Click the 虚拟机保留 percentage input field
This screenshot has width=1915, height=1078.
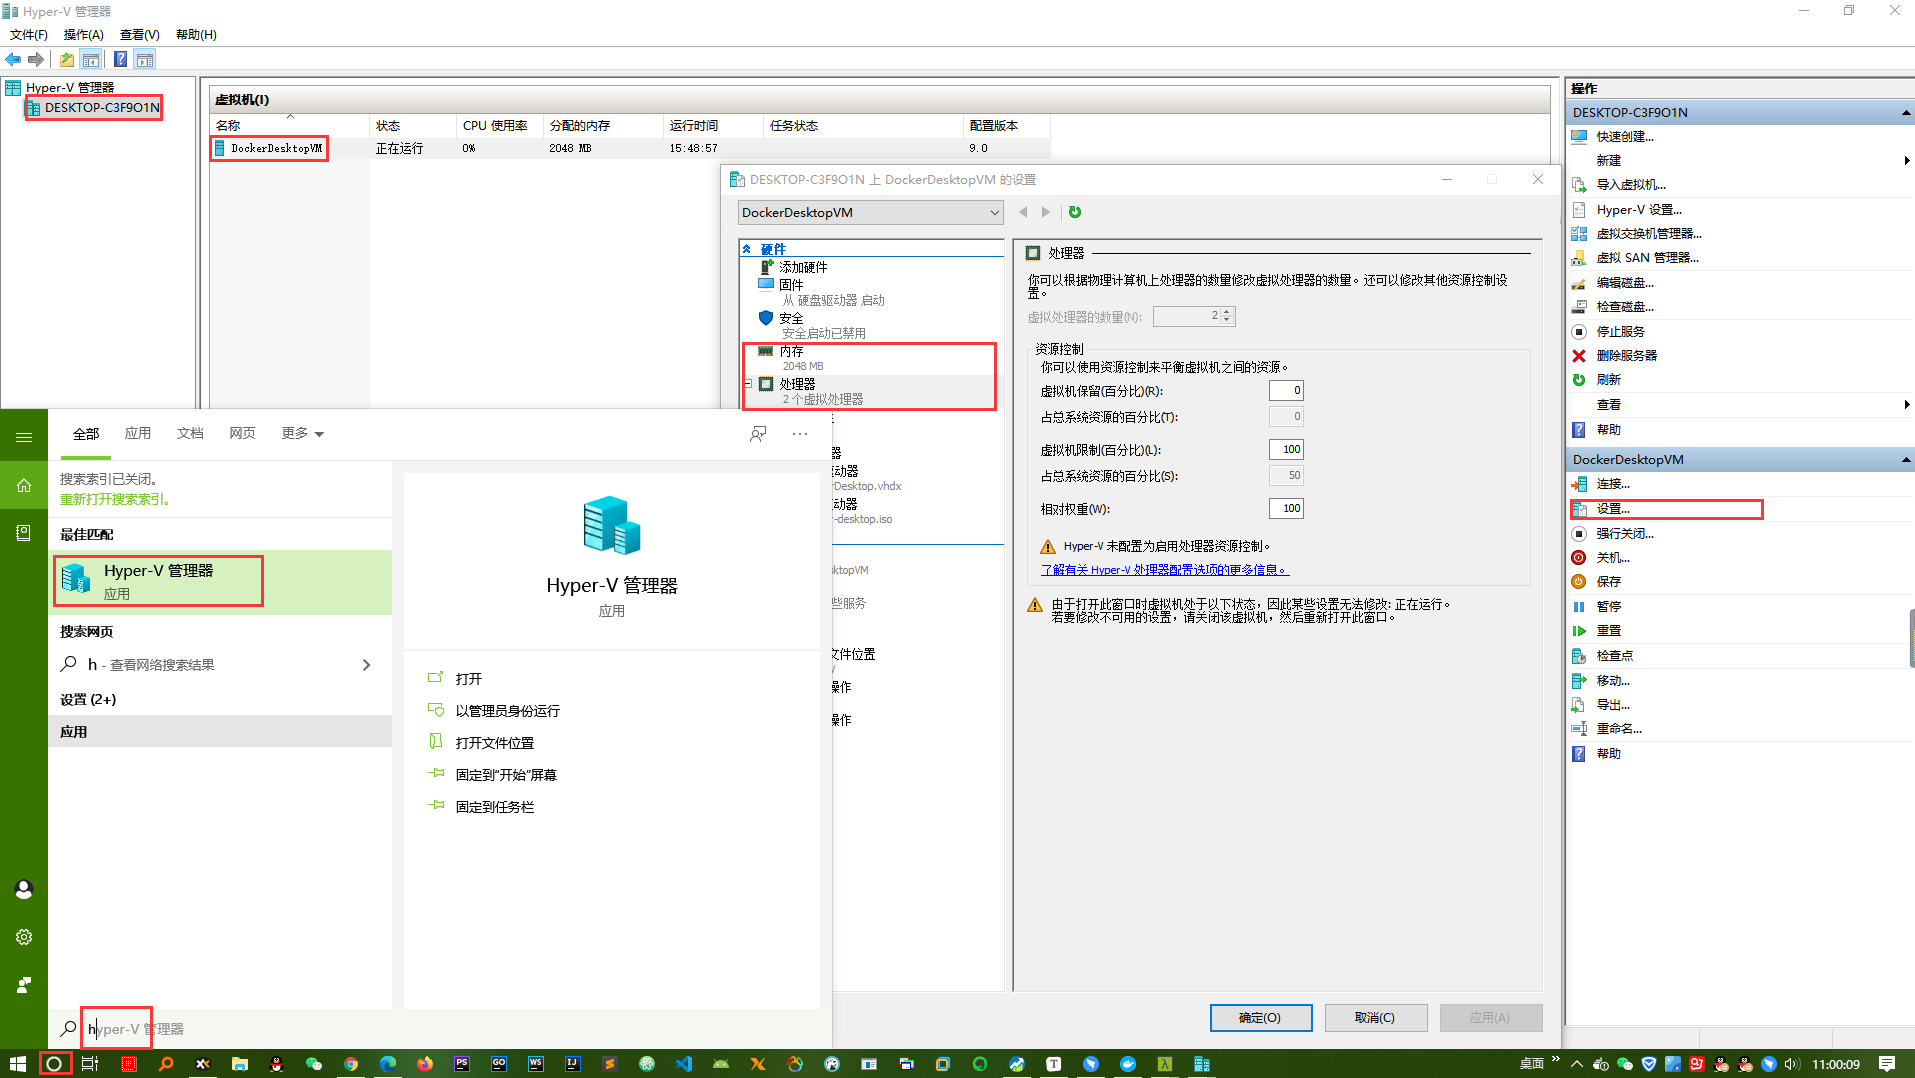click(1286, 391)
